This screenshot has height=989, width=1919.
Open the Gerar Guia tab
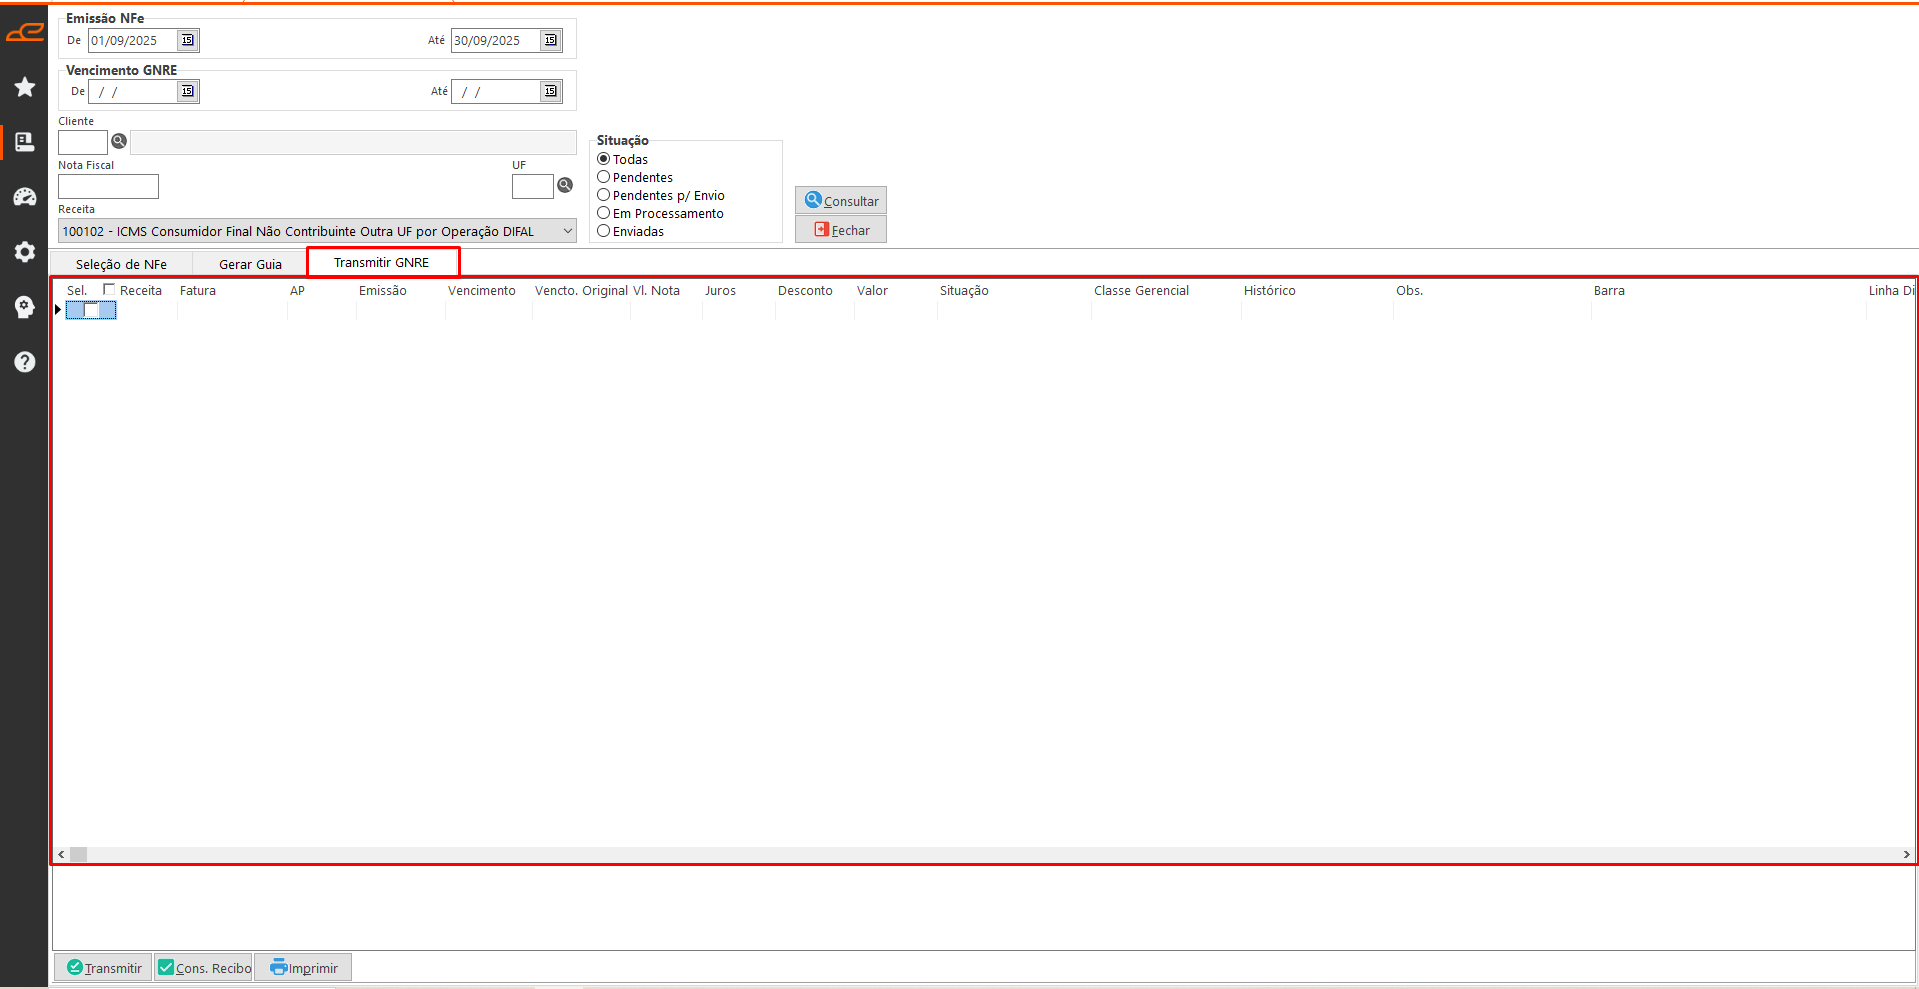click(250, 265)
